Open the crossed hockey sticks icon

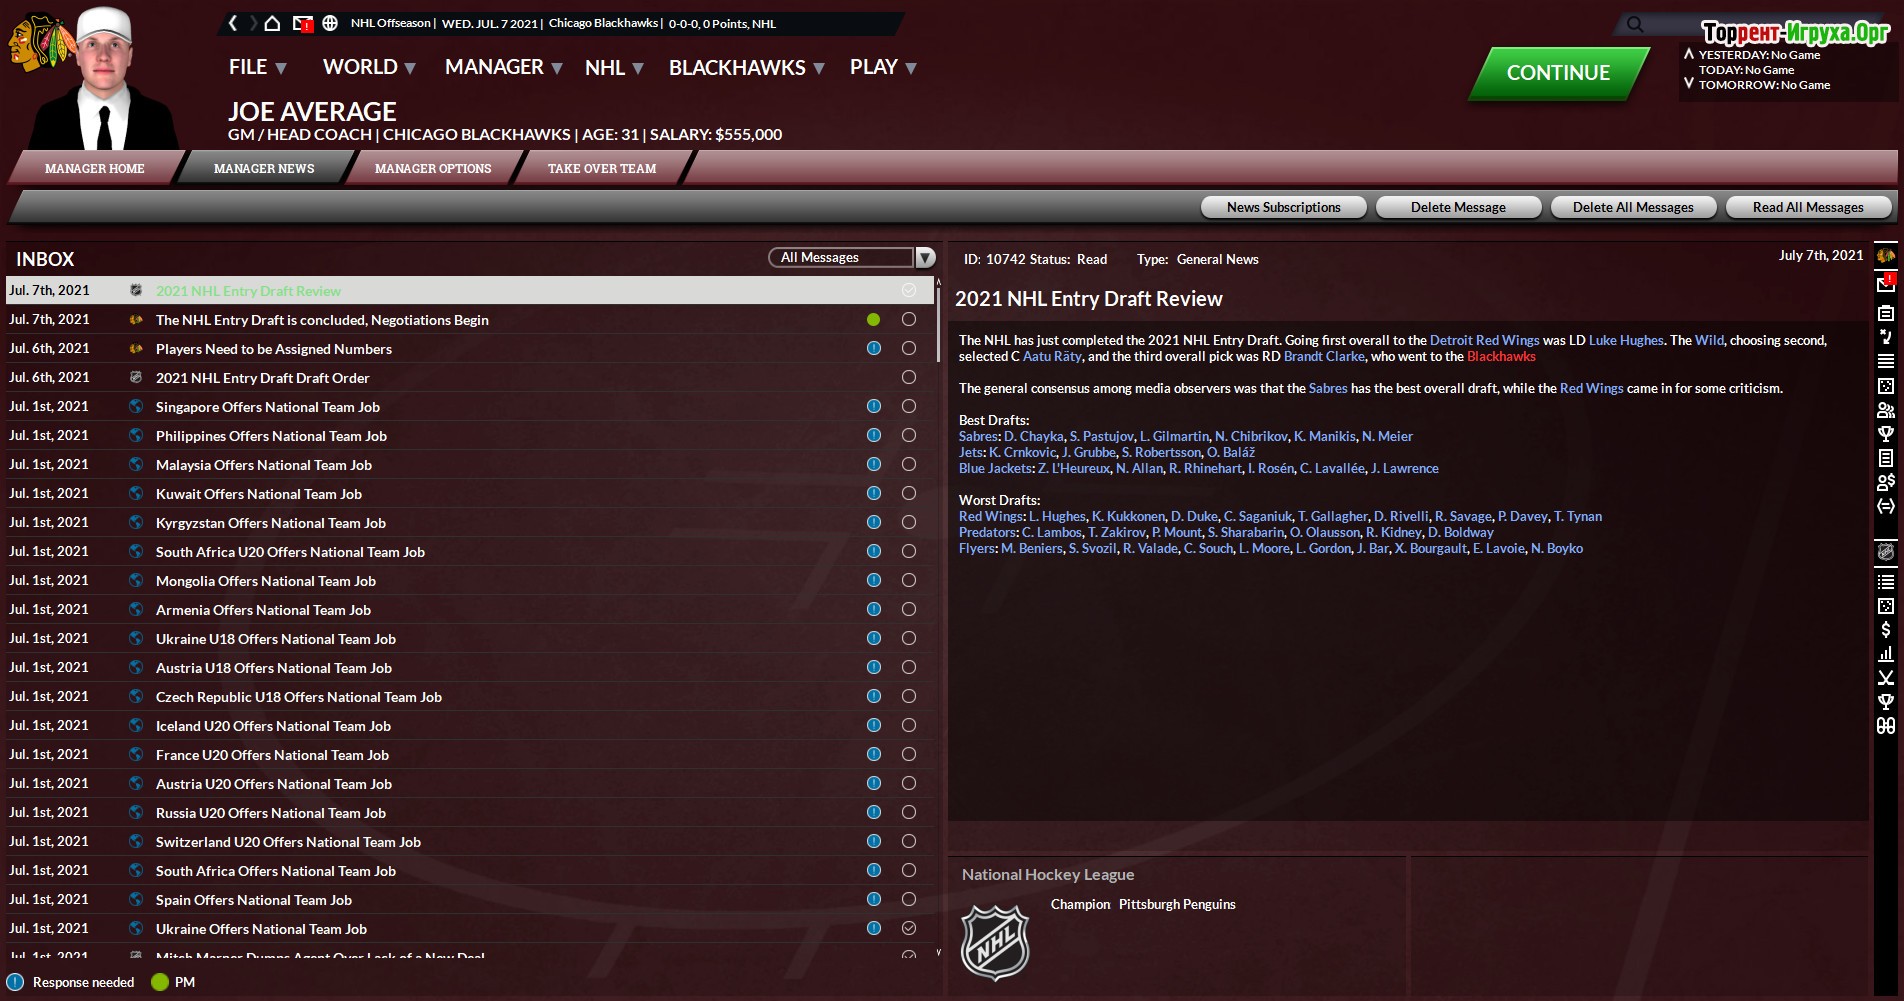1886,678
